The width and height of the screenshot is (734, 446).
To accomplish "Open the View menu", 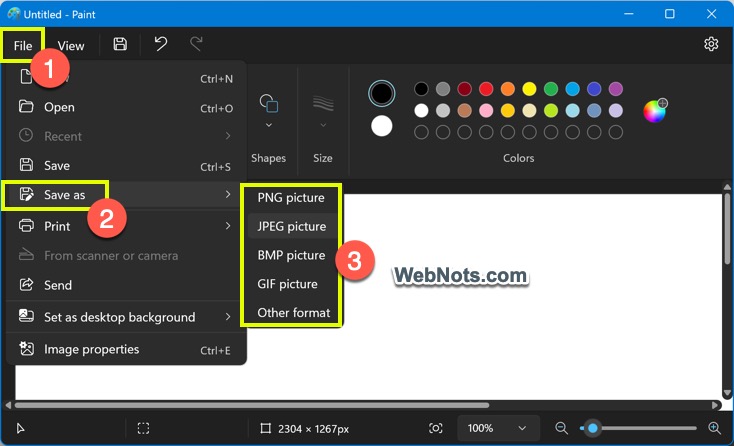I will (71, 45).
